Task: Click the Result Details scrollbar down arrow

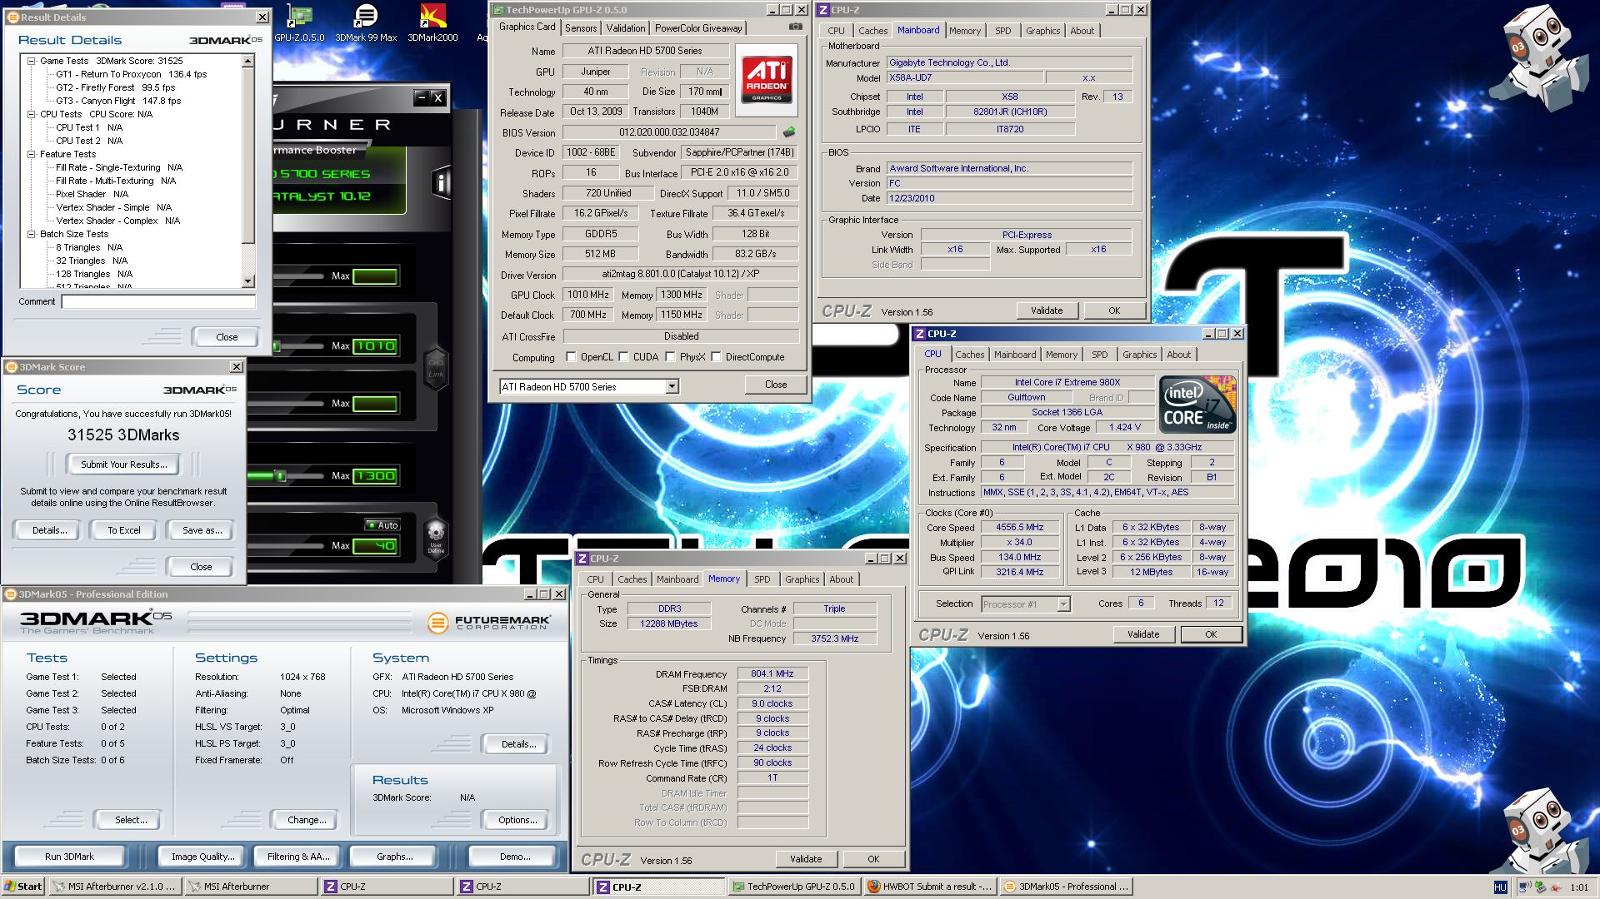Action: click(248, 281)
